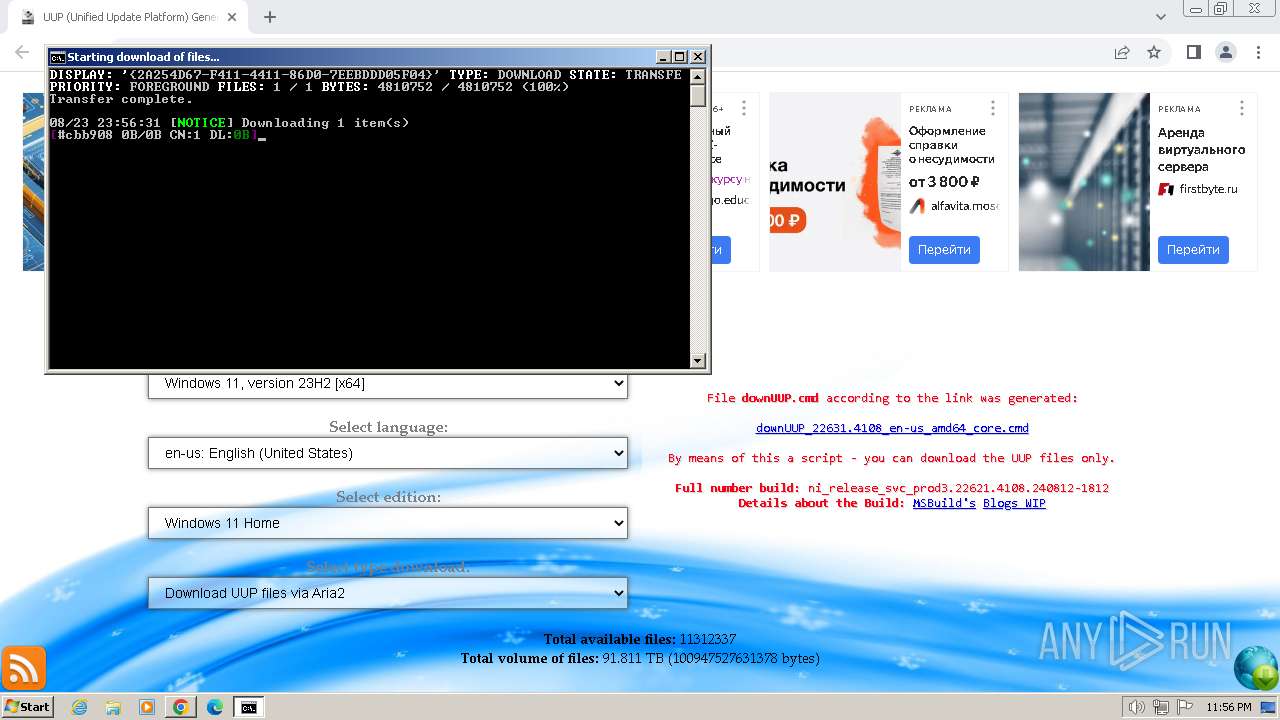Image resolution: width=1280 pixels, height=720 pixels.
Task: Click console scrollbar thumb
Action: [698, 95]
